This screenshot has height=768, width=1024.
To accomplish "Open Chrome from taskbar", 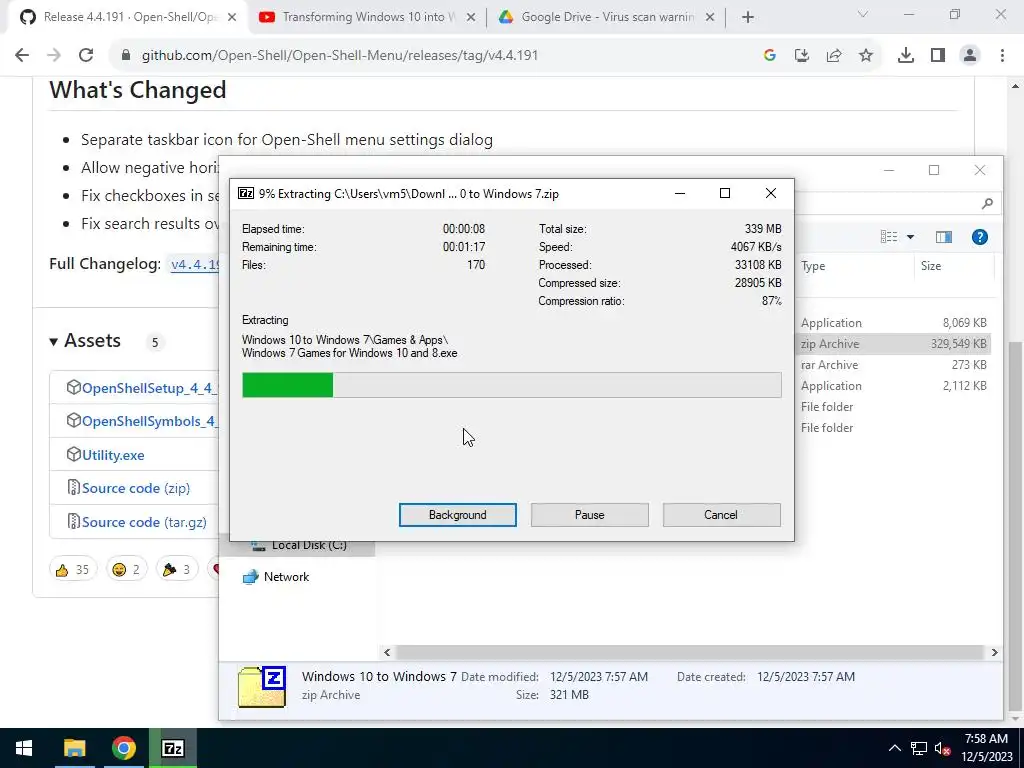I will (x=123, y=748).
